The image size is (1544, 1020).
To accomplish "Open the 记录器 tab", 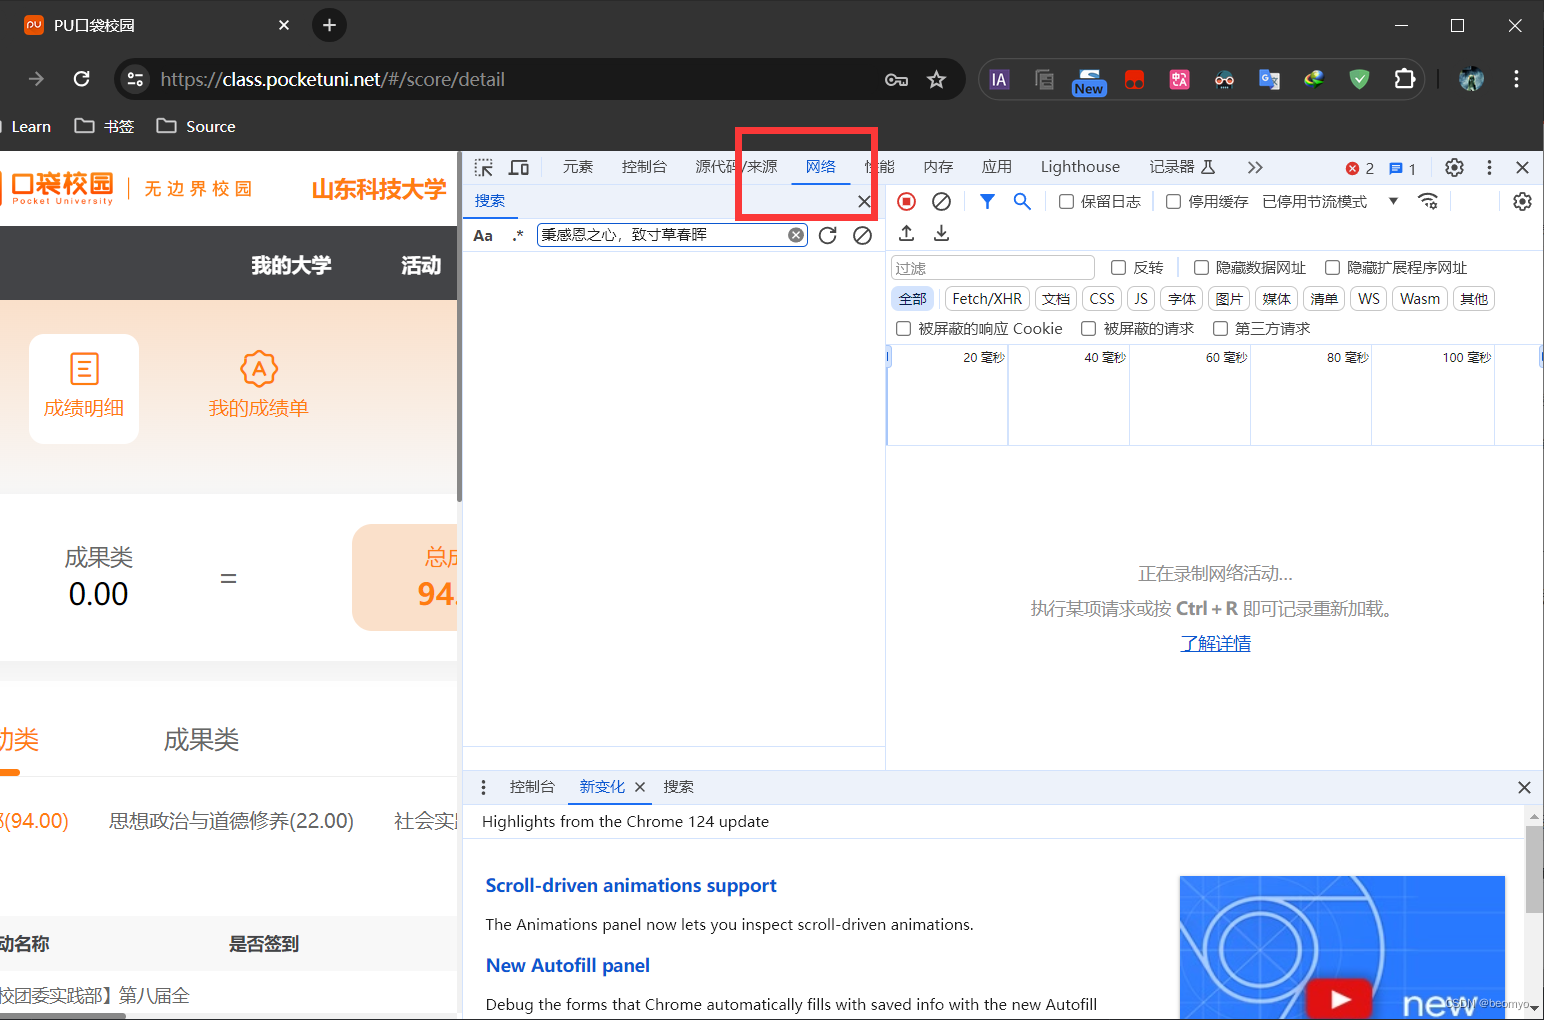I will pyautogui.click(x=1182, y=167).
